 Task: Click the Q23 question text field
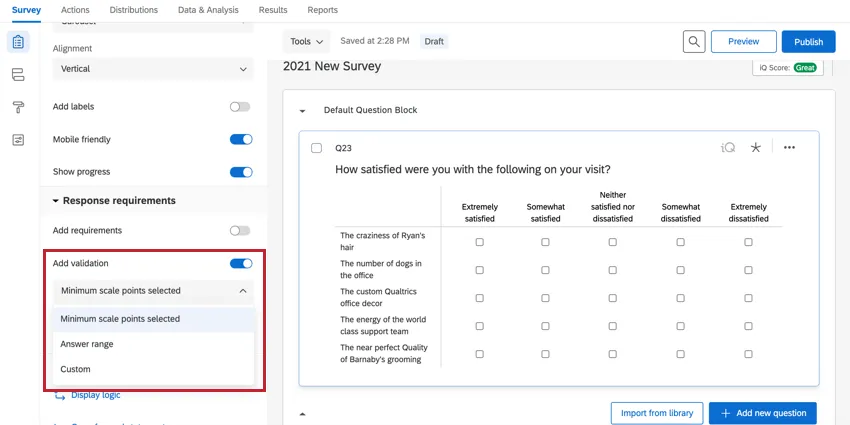point(472,170)
